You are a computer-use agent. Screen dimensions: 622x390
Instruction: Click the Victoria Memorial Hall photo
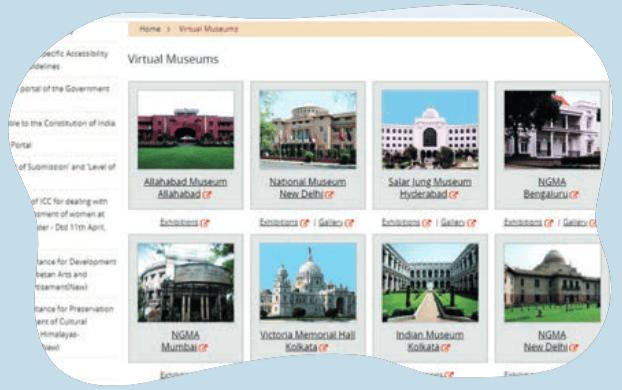coord(308,282)
